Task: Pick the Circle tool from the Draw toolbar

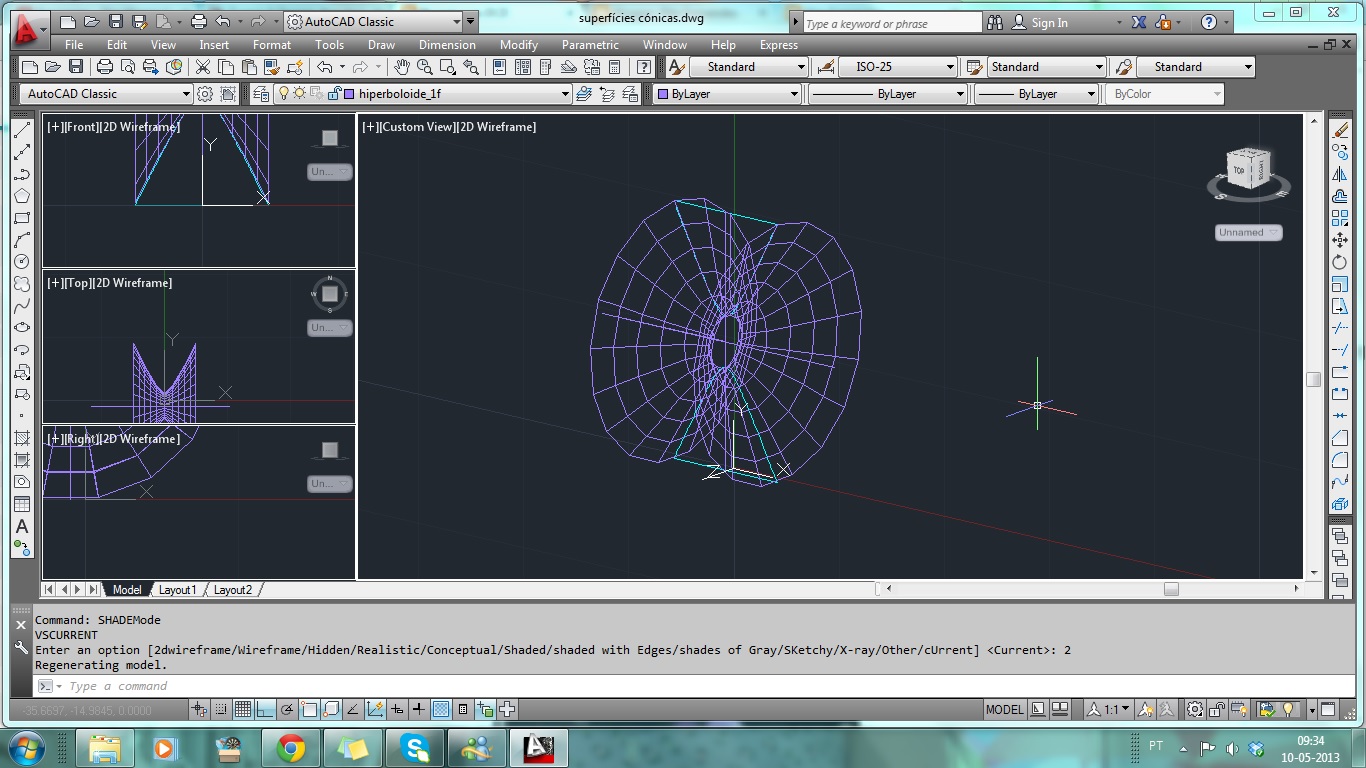Action: click(22, 262)
